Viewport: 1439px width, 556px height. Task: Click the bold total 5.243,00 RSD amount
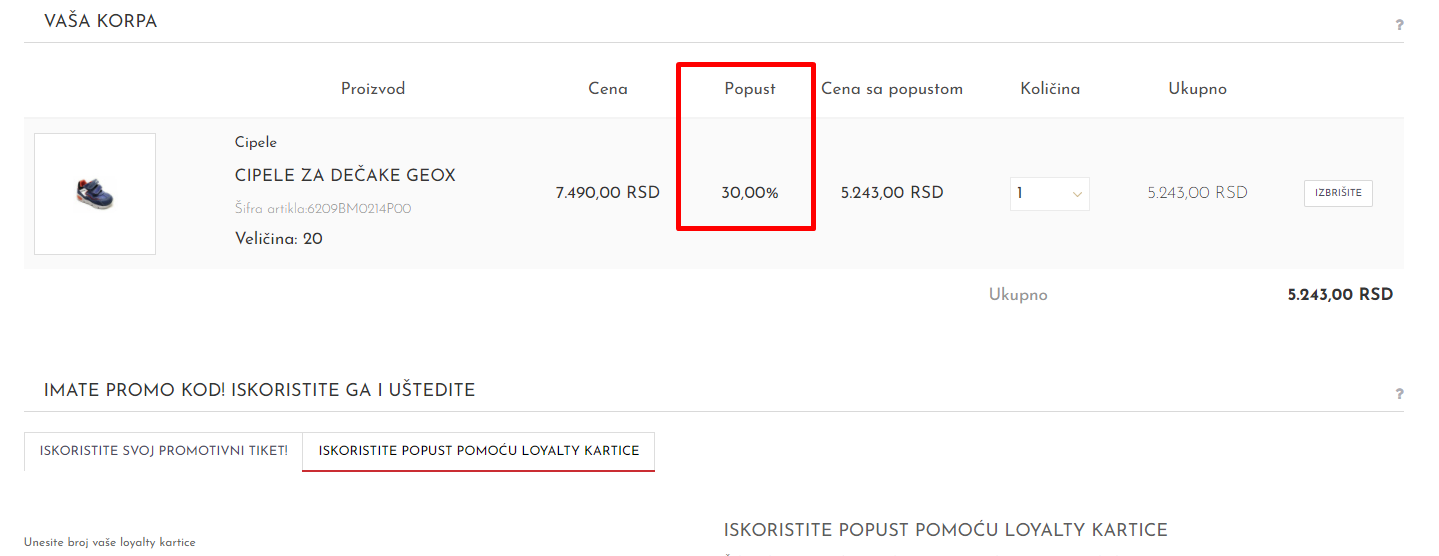pos(1340,295)
